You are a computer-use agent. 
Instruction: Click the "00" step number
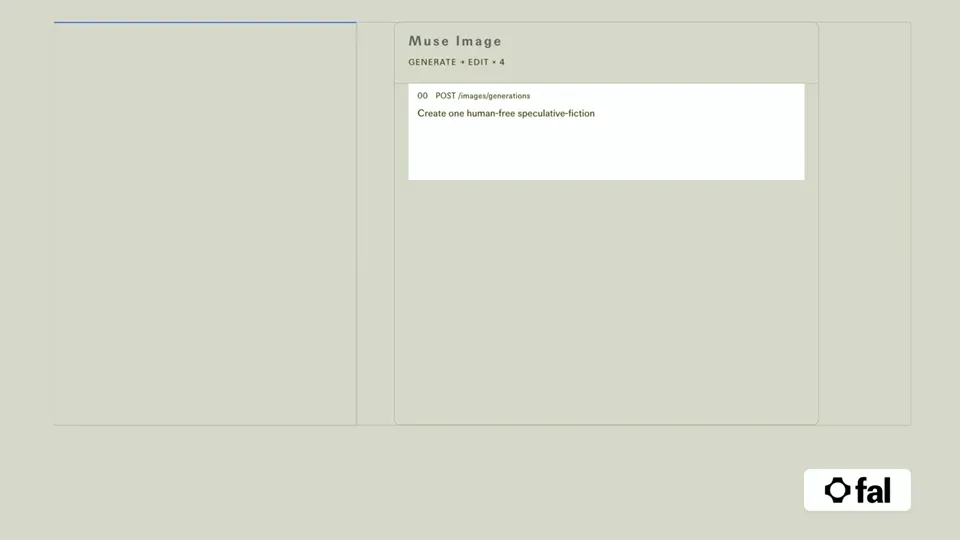[x=422, y=96]
